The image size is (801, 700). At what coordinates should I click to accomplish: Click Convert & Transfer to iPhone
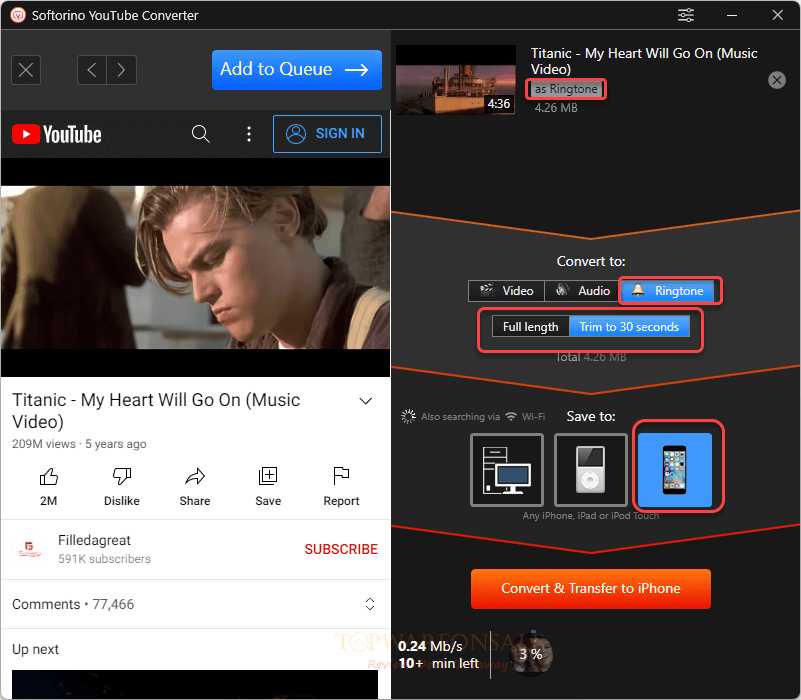coord(591,589)
